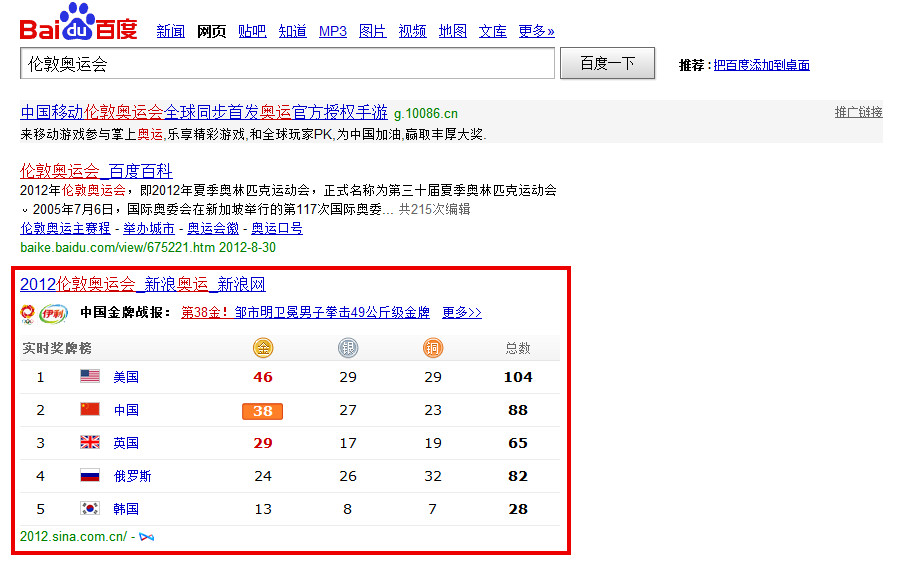Click the 韩国 country link
The image size is (899, 566).
tap(126, 509)
